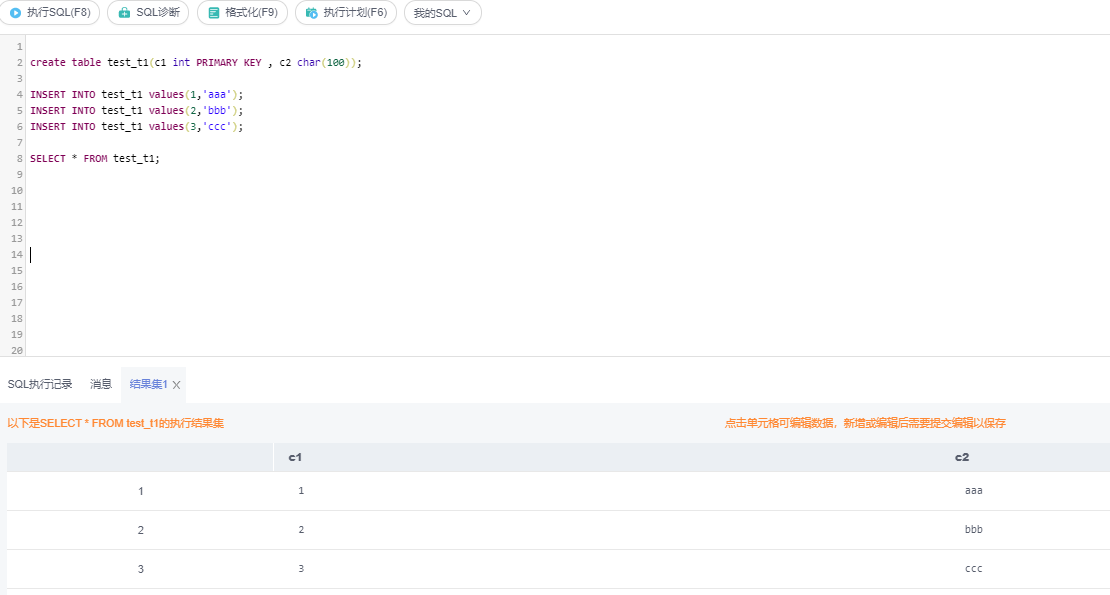Open the 消息 messages tab
1110x595 pixels.
tap(101, 384)
